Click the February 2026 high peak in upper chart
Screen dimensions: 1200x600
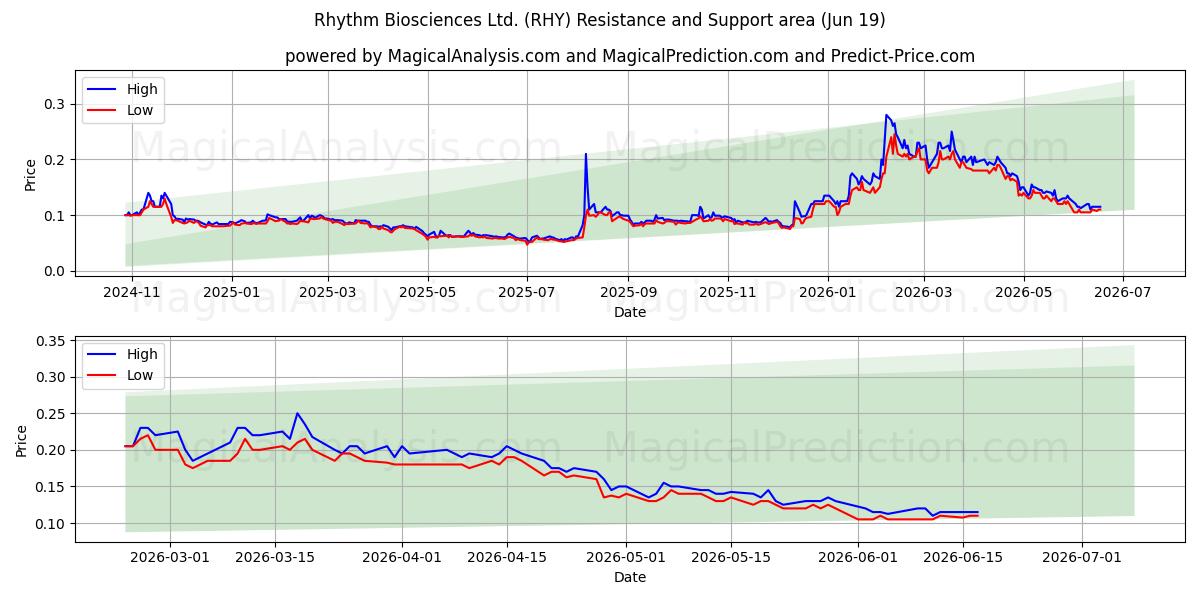[x=886, y=115]
